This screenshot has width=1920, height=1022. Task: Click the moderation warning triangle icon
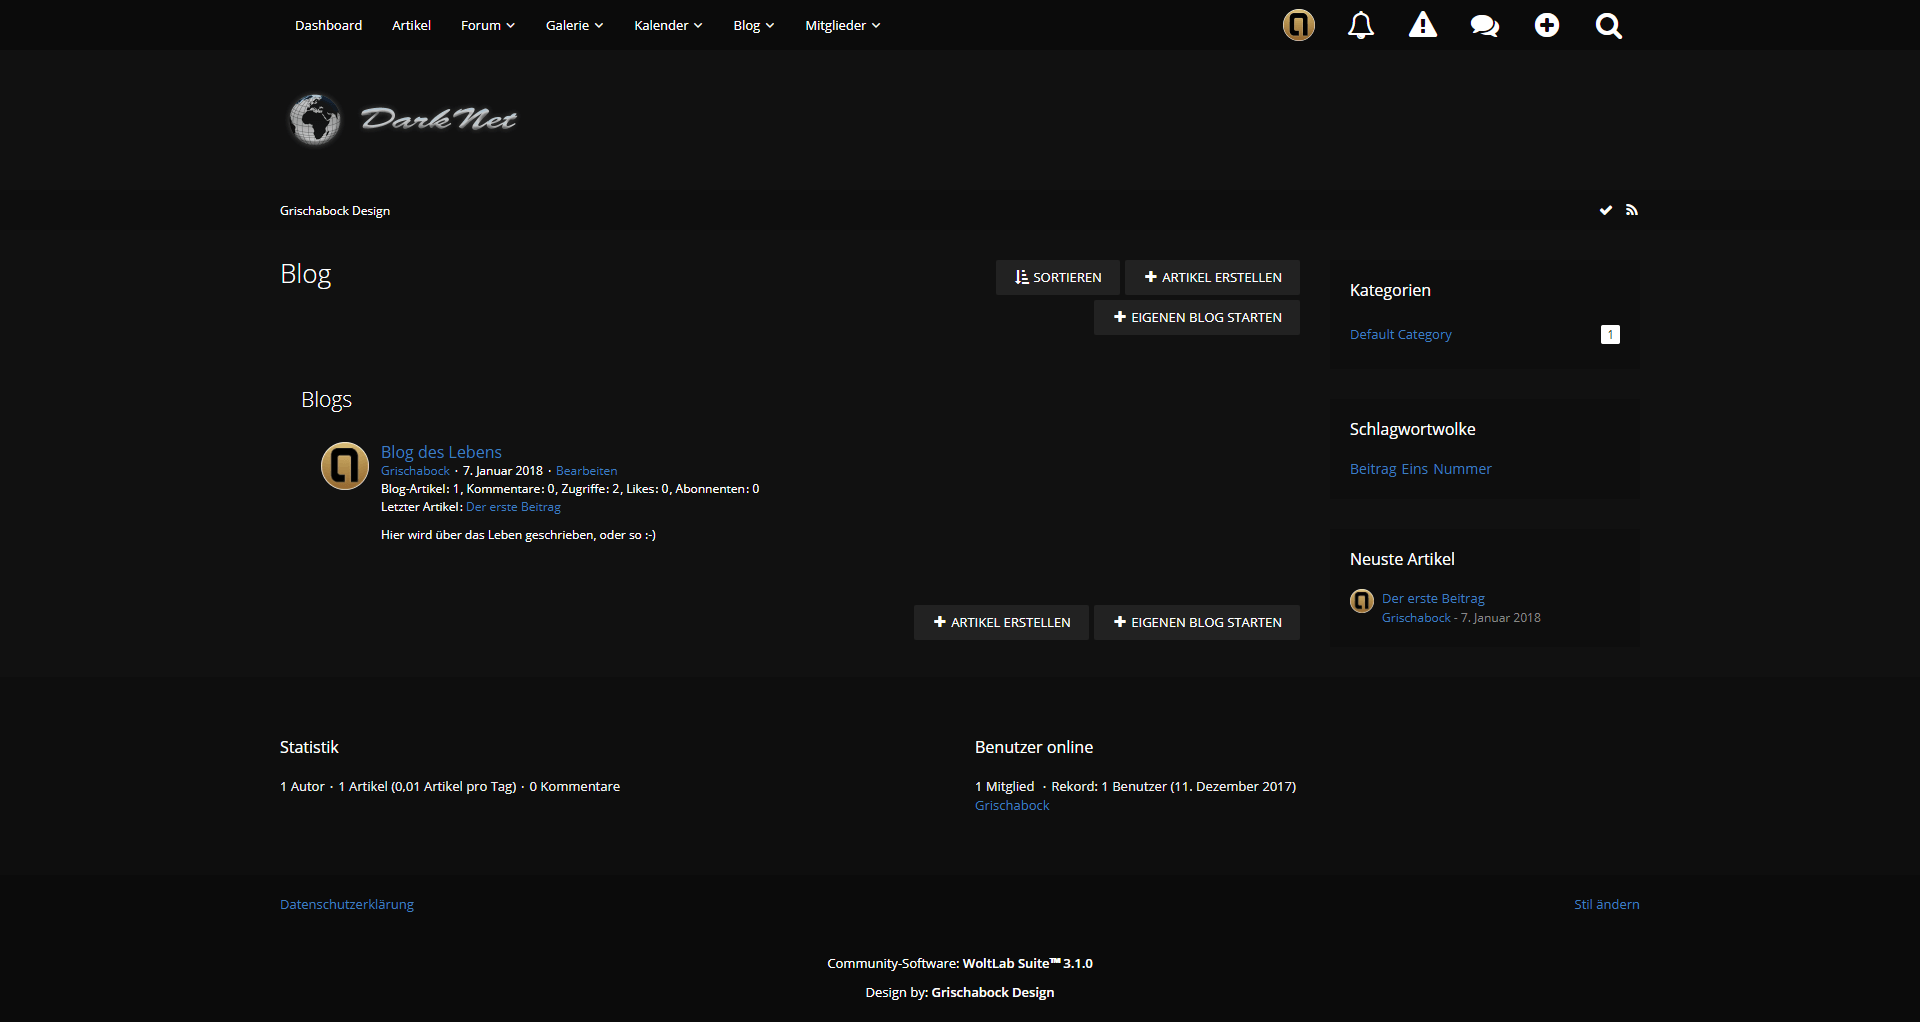point(1422,25)
